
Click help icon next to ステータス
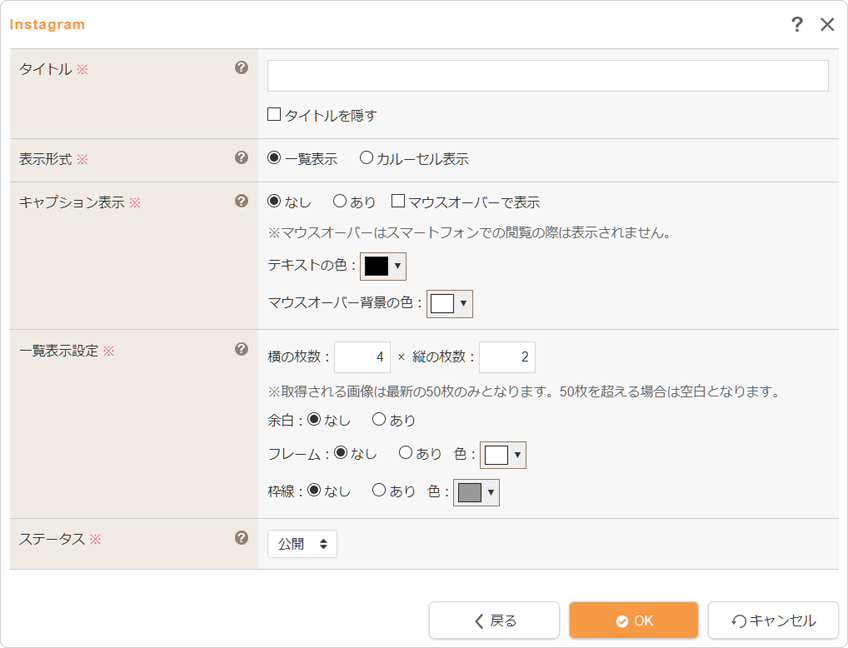(241, 538)
